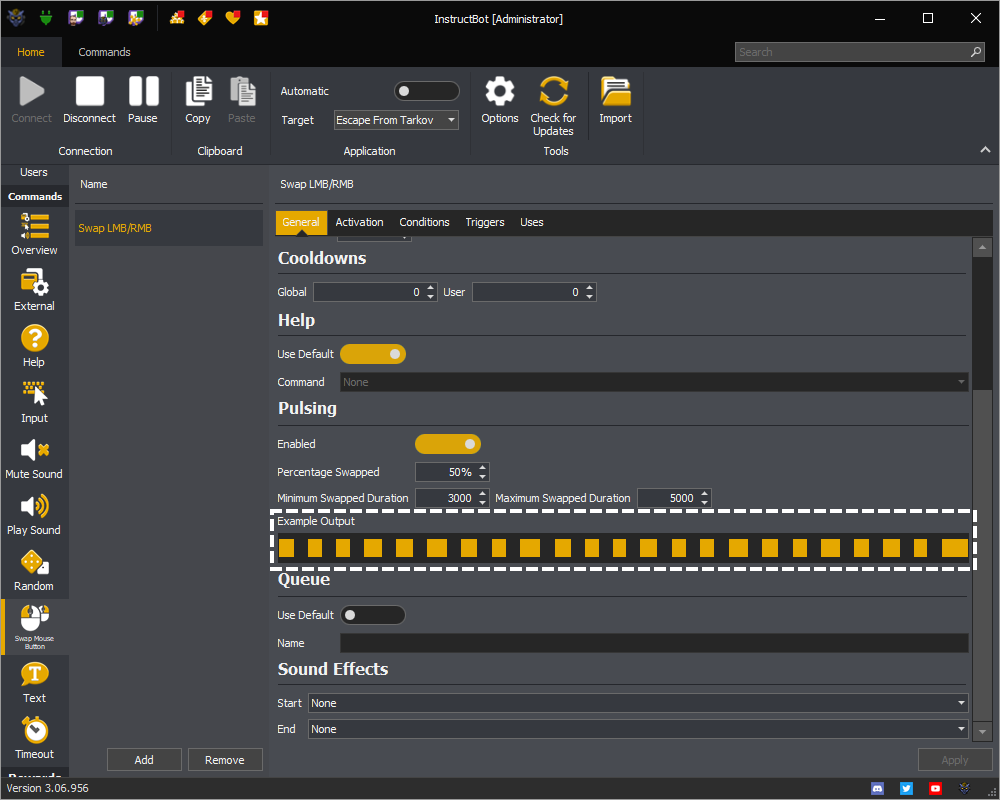1000x800 pixels.
Task: Increase the User cooldown value
Action: pyautogui.click(x=589, y=288)
